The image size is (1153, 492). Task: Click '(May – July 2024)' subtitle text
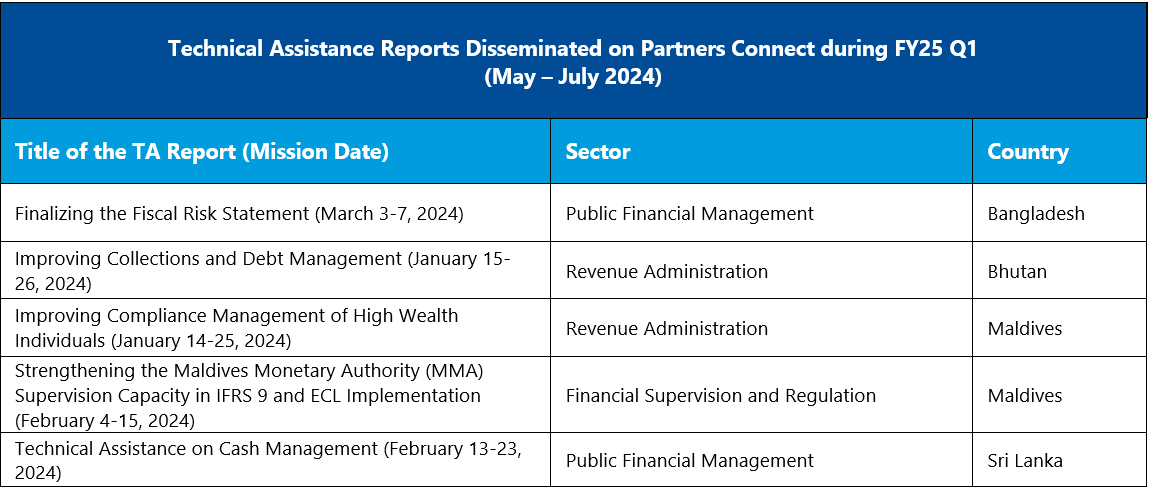(573, 77)
